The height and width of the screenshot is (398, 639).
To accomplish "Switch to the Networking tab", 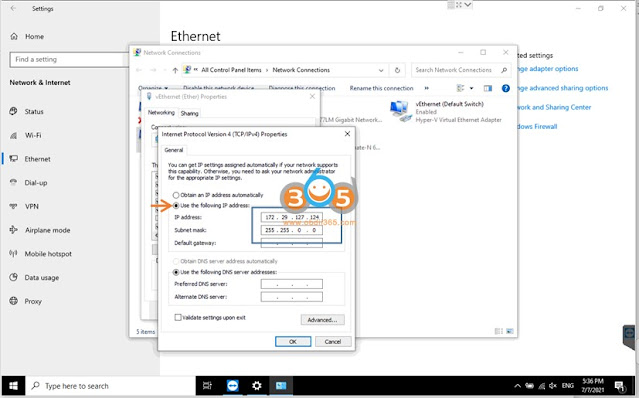I will [161, 112].
